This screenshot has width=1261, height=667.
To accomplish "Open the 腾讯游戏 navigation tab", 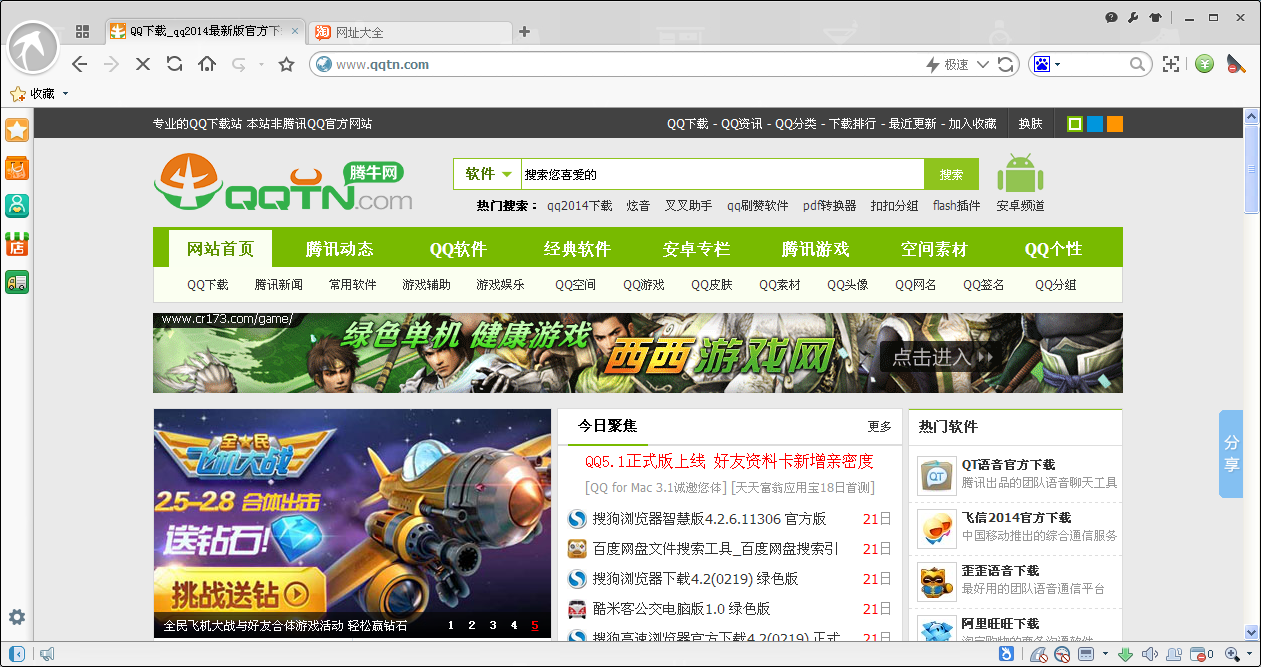I will (x=815, y=249).
